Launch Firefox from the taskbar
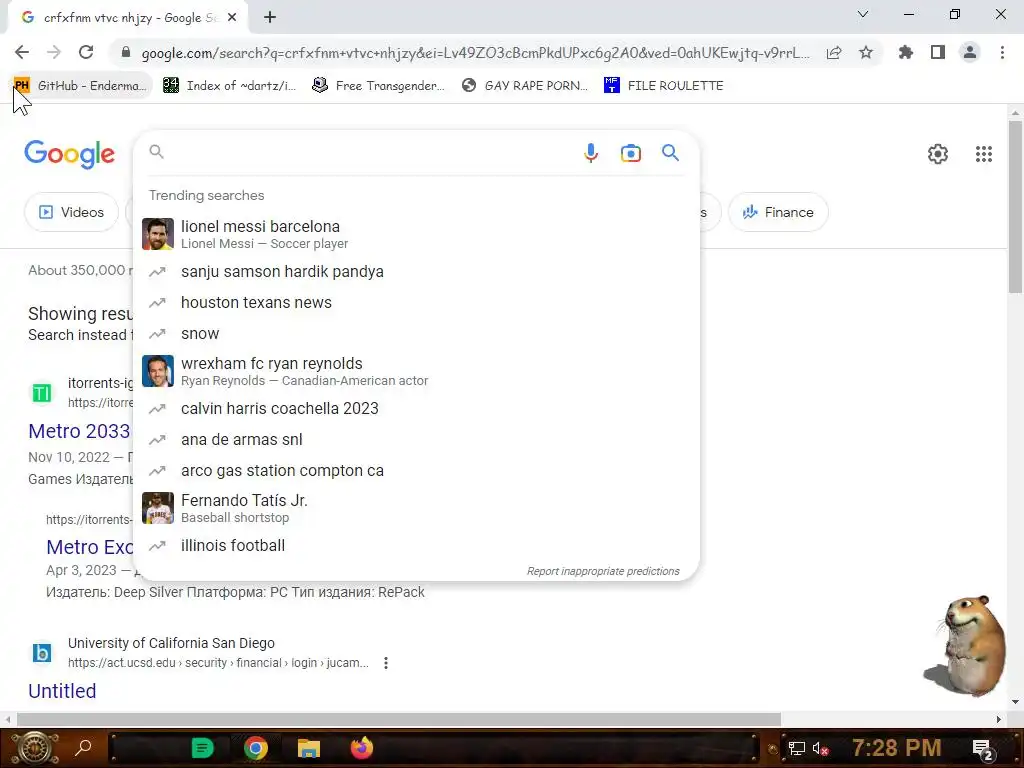Screen dimensions: 1024x768 [x=362, y=748]
